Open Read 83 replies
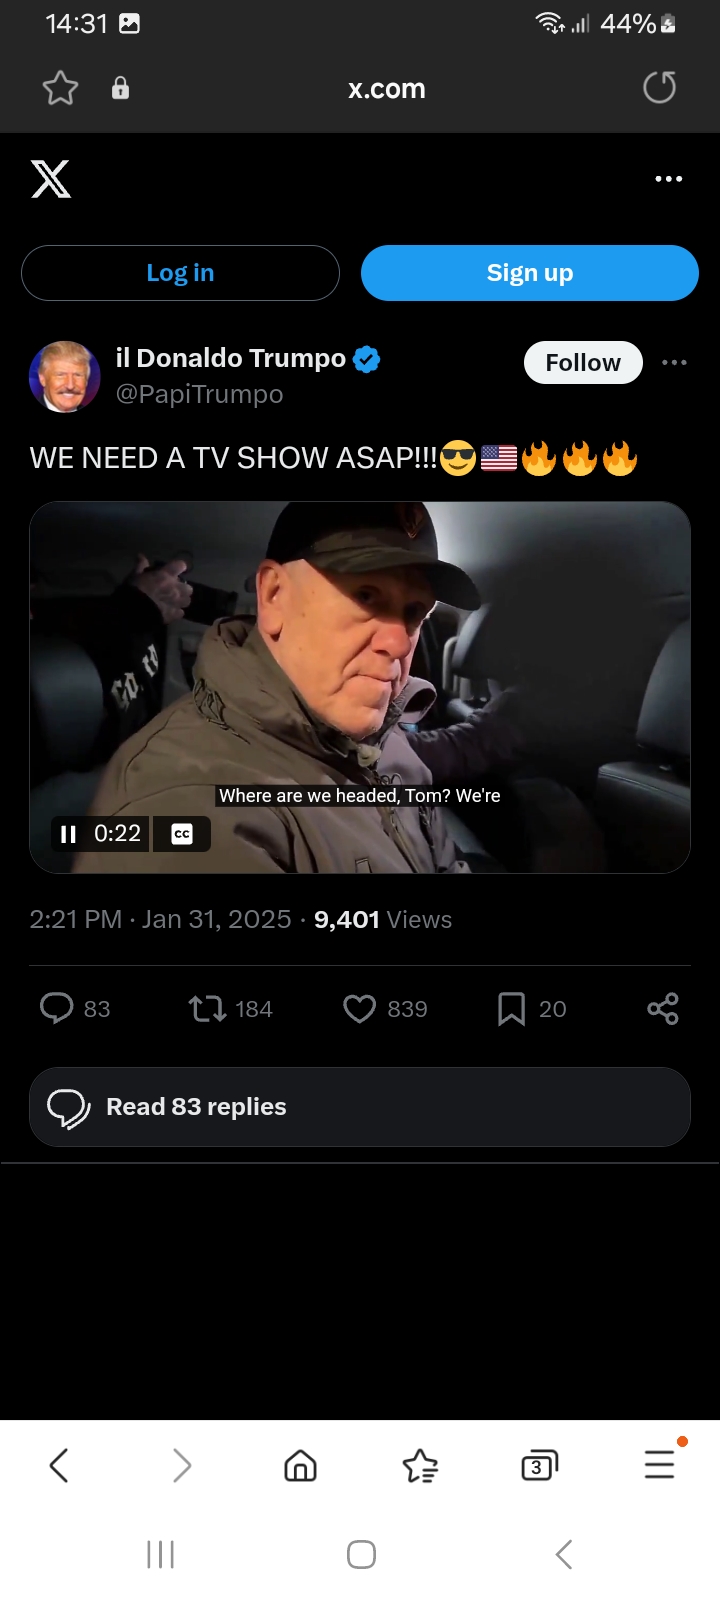 [360, 1107]
